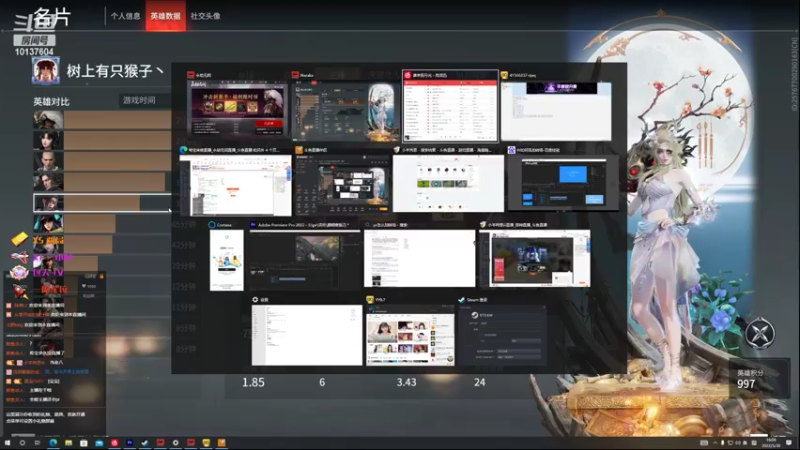This screenshot has height=450, width=800.
Task: Open the Mail app taskbar icon
Action: [99, 443]
